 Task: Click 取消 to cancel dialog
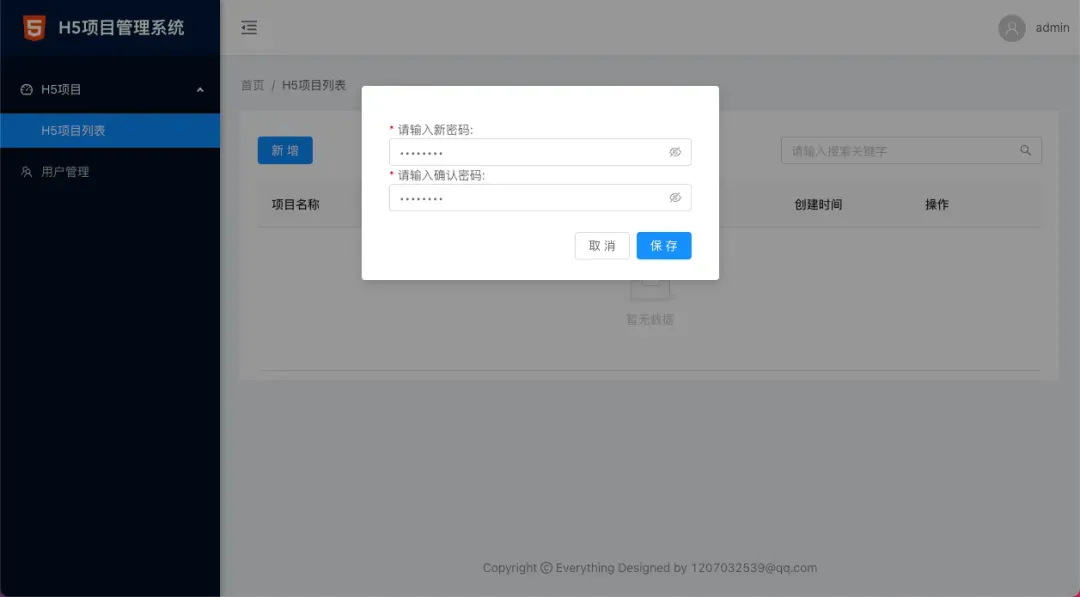click(x=602, y=246)
